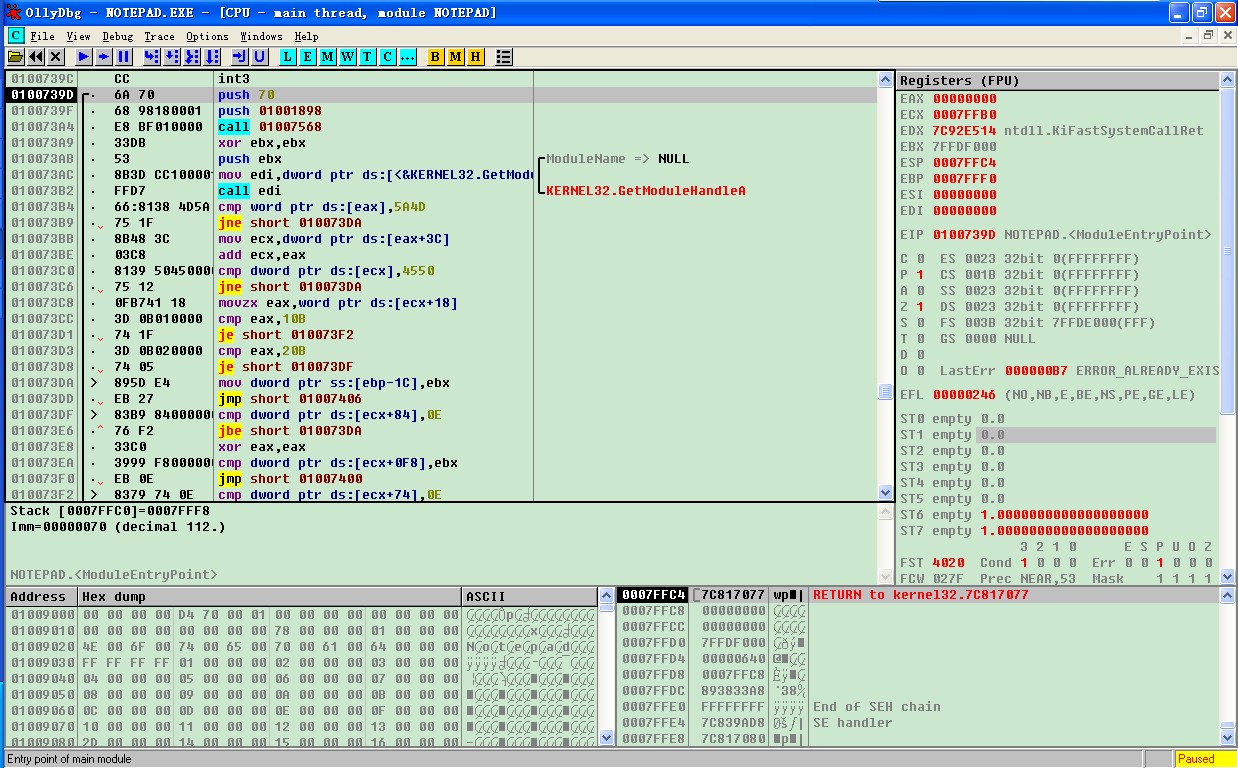The width and height of the screenshot is (1238, 768).
Task: Close the debugged program with the X icon
Action: tap(56, 57)
